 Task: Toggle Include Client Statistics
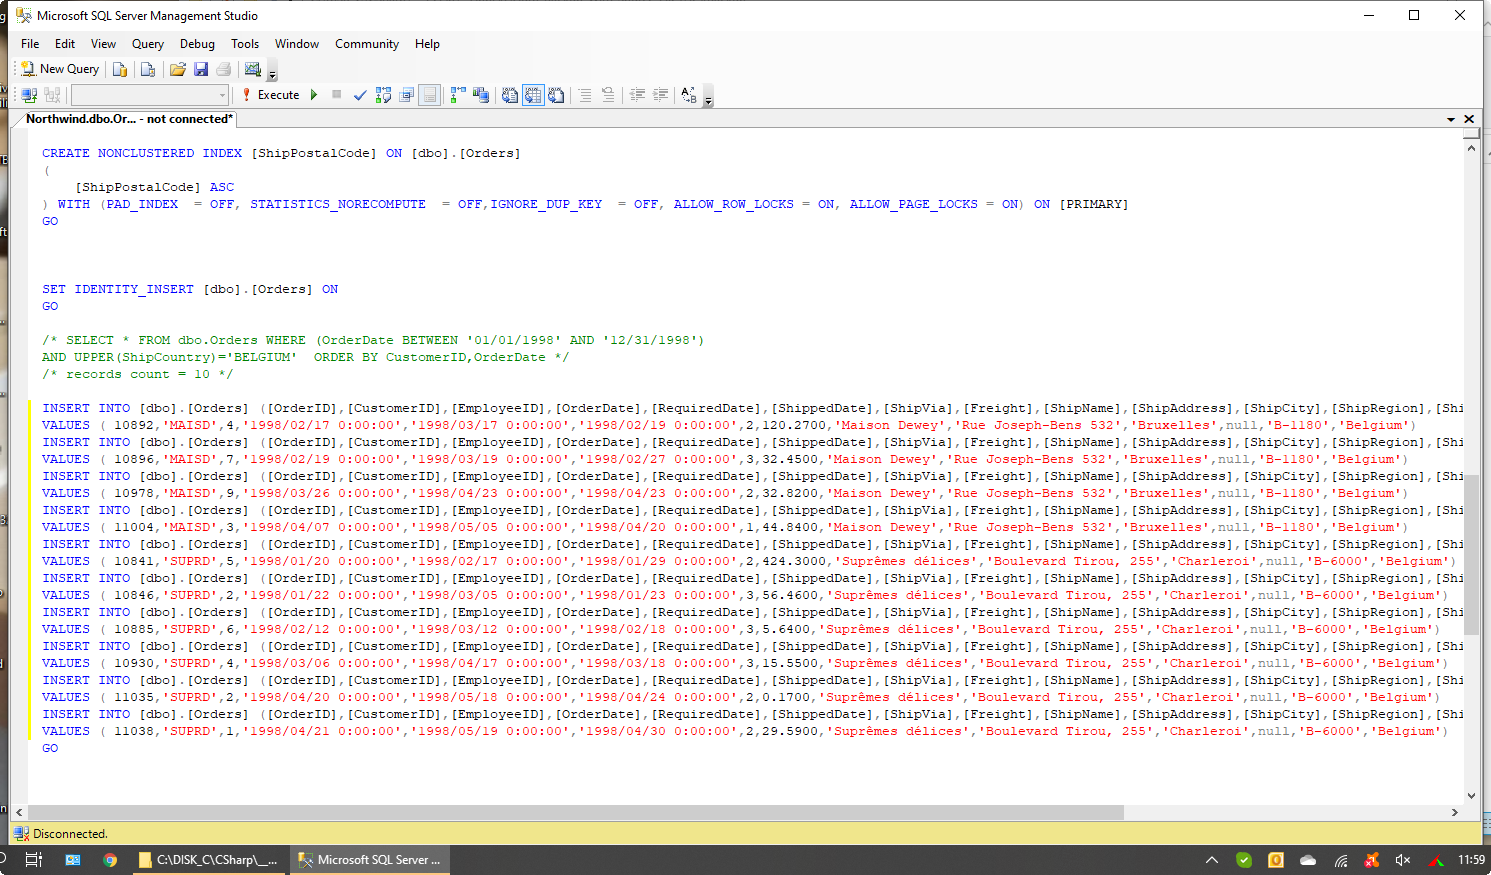pos(481,95)
